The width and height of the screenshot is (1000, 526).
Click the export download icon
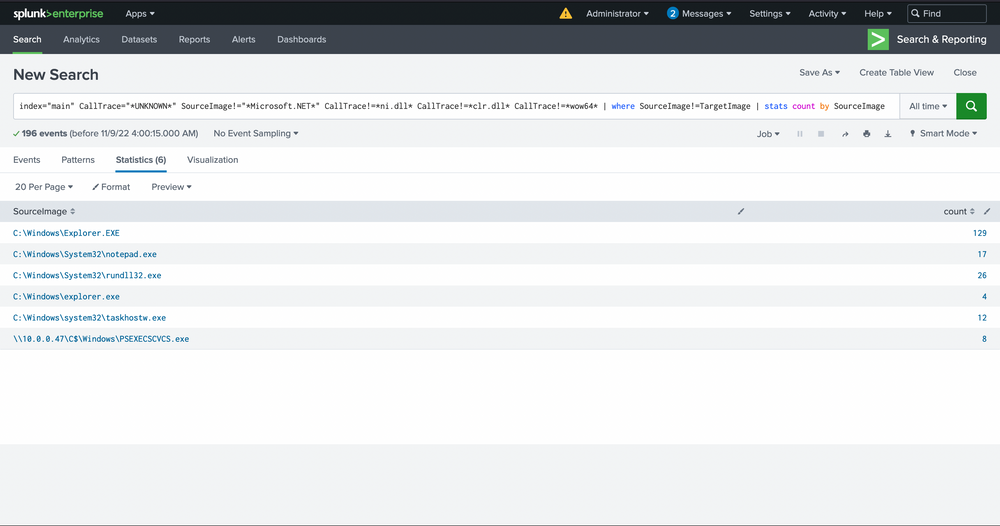[887, 134]
